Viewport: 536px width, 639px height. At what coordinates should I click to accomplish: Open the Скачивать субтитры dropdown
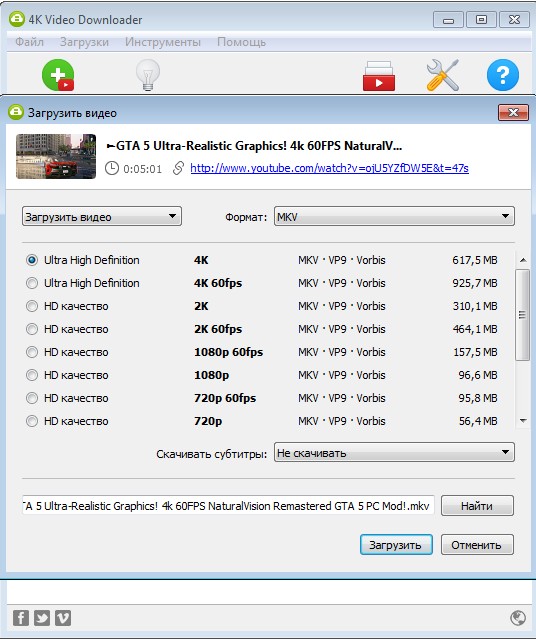click(x=394, y=452)
